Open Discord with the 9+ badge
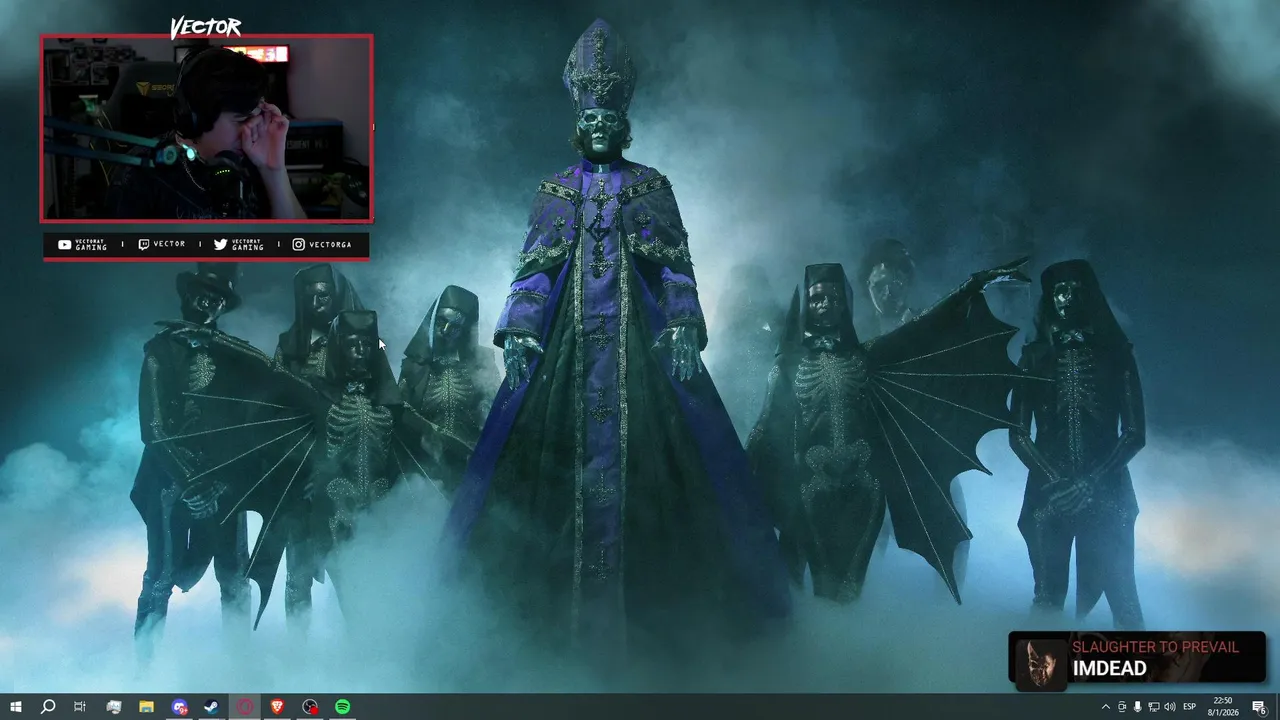 click(179, 707)
